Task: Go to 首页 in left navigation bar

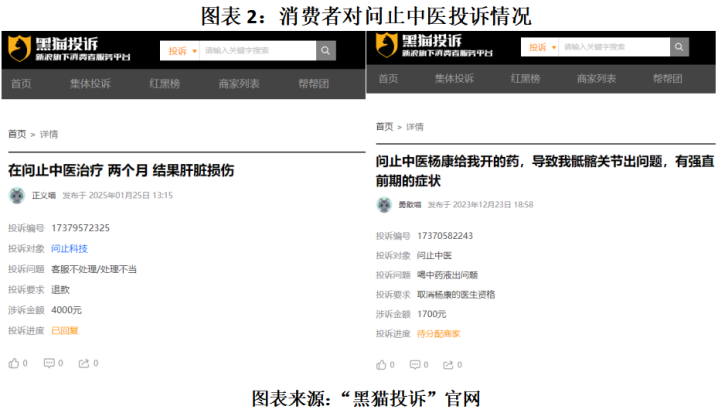Action: (21, 84)
